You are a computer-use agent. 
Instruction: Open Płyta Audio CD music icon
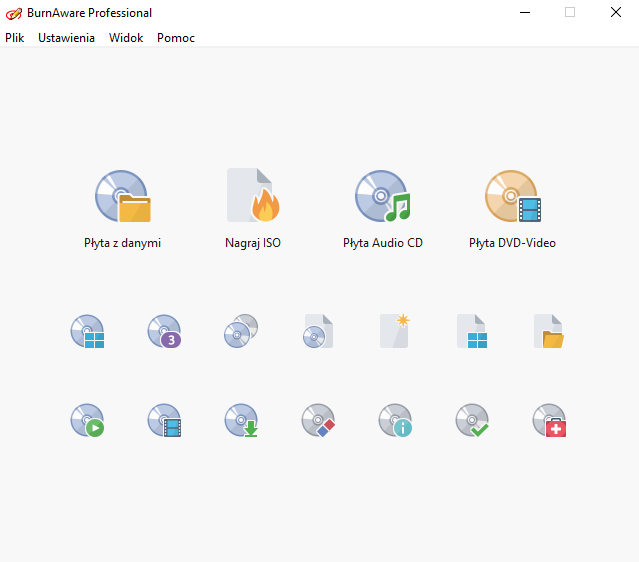coord(383,196)
